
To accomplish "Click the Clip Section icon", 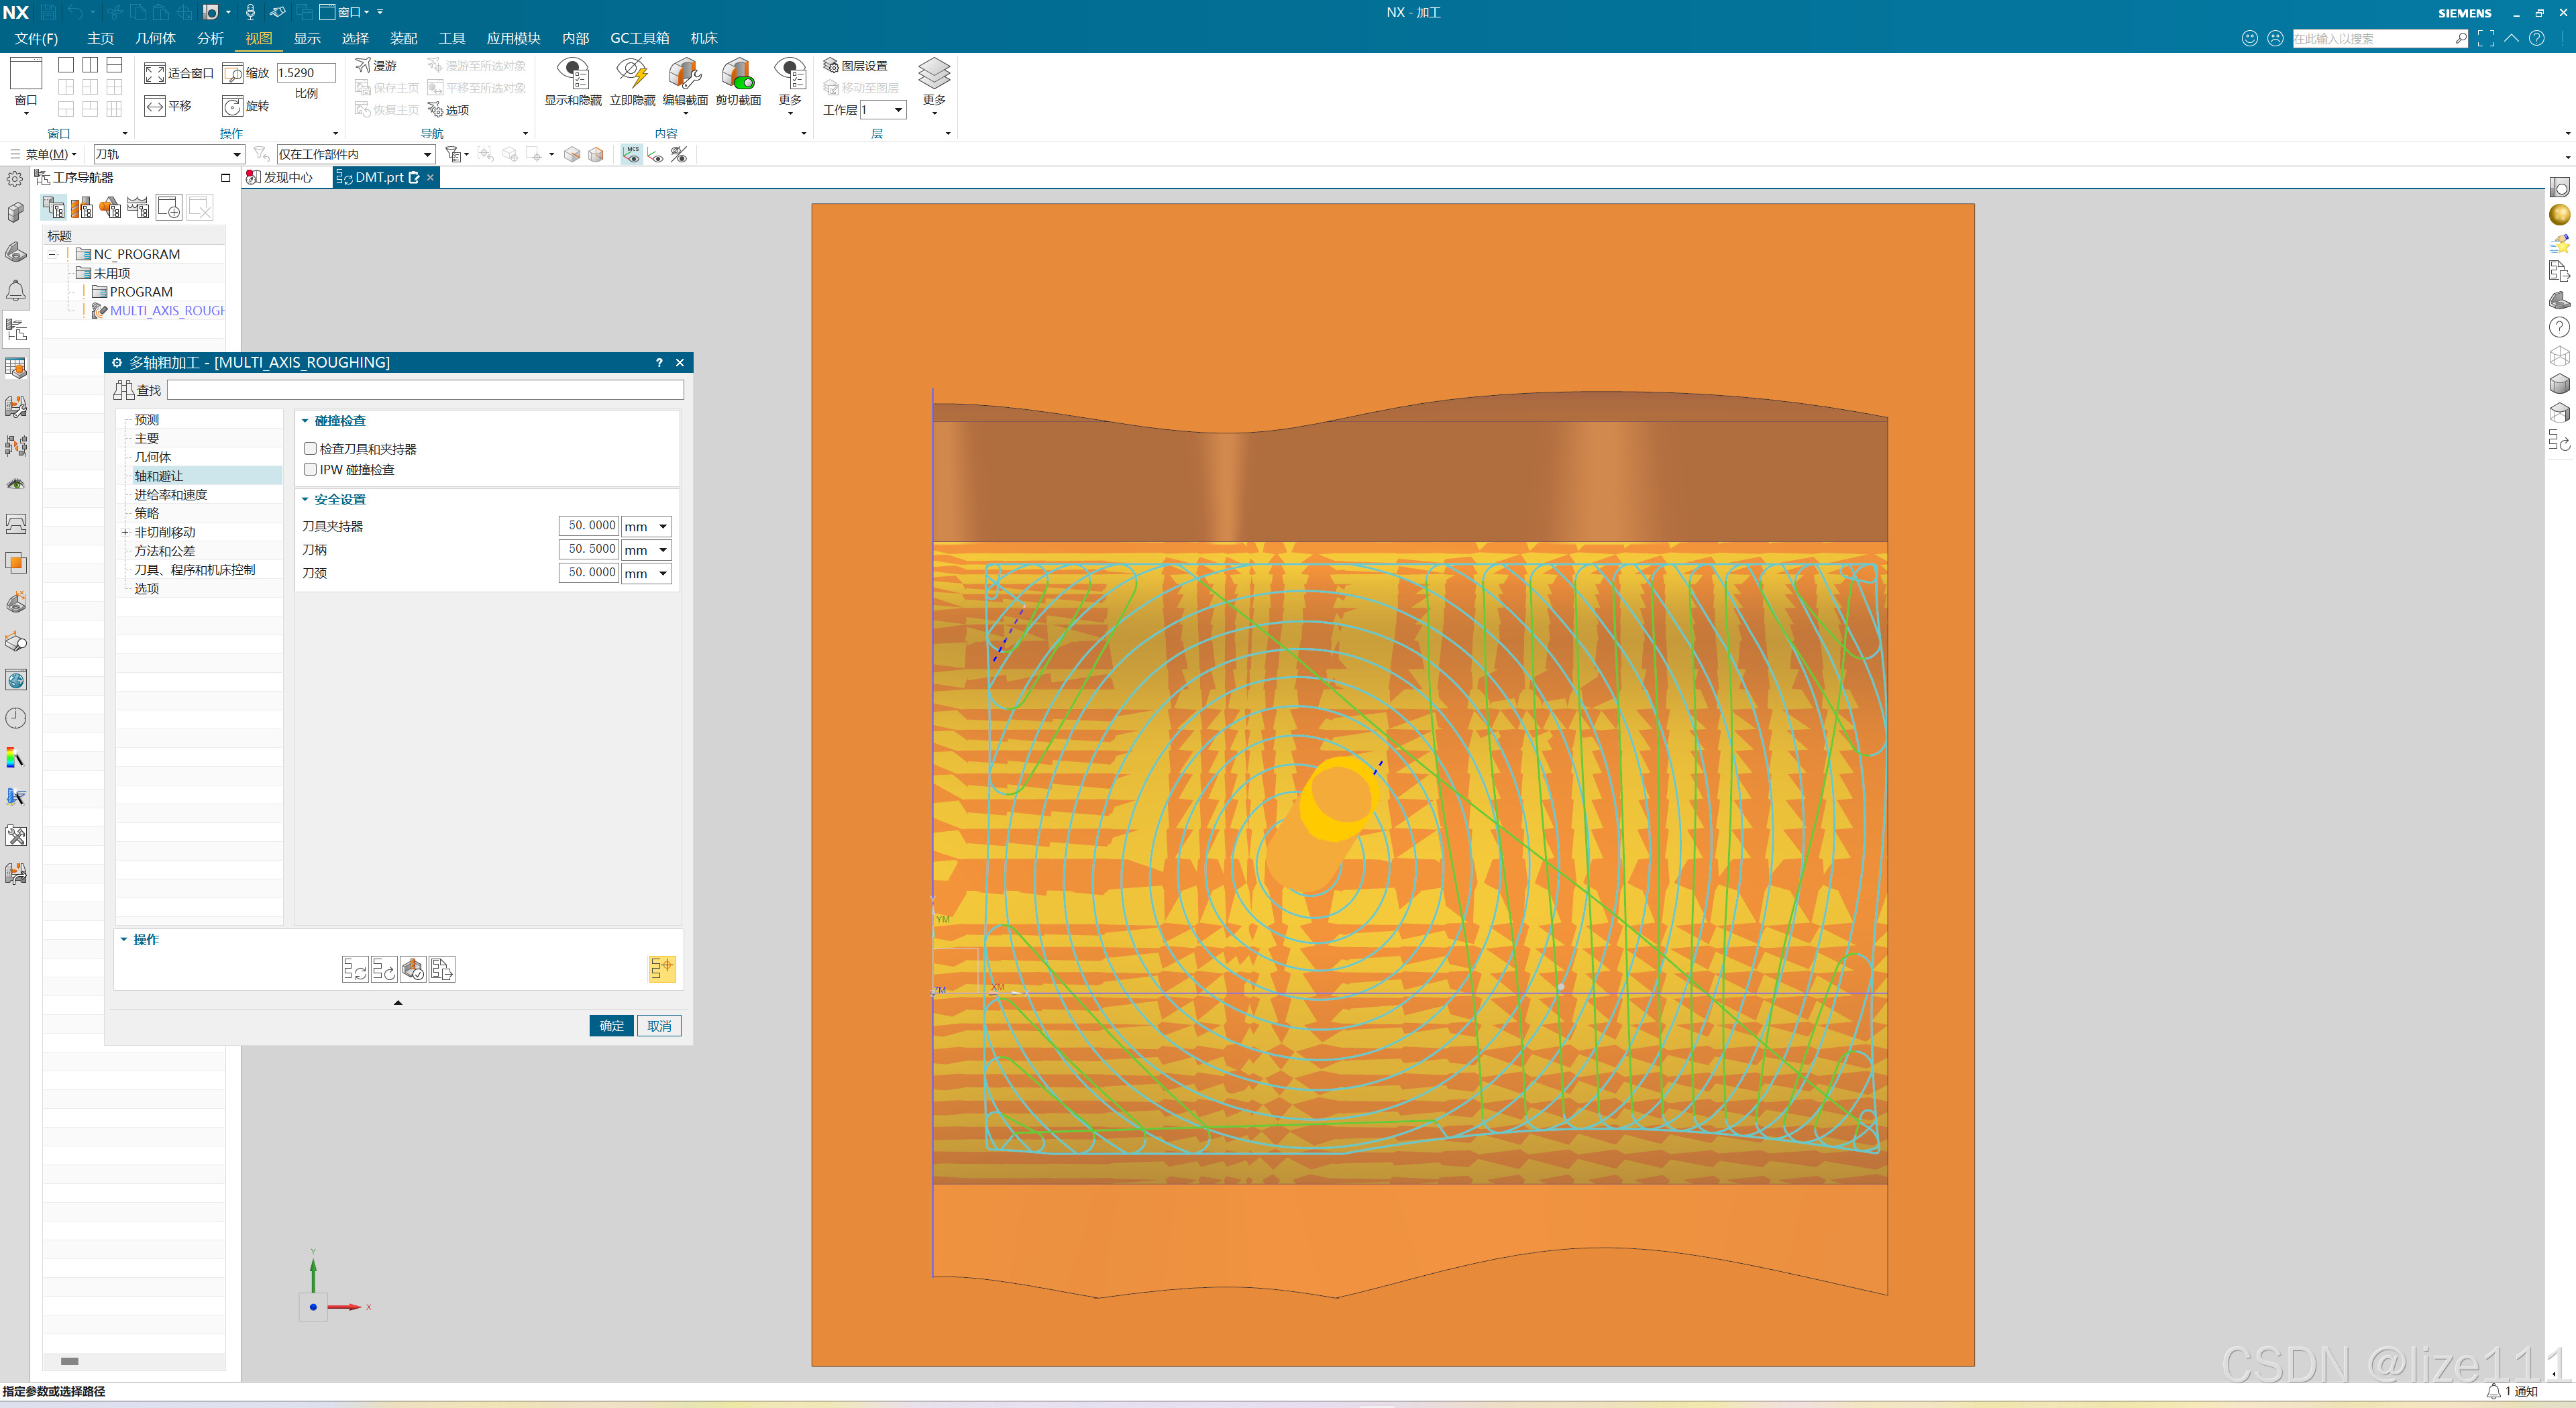I will pos(738,75).
